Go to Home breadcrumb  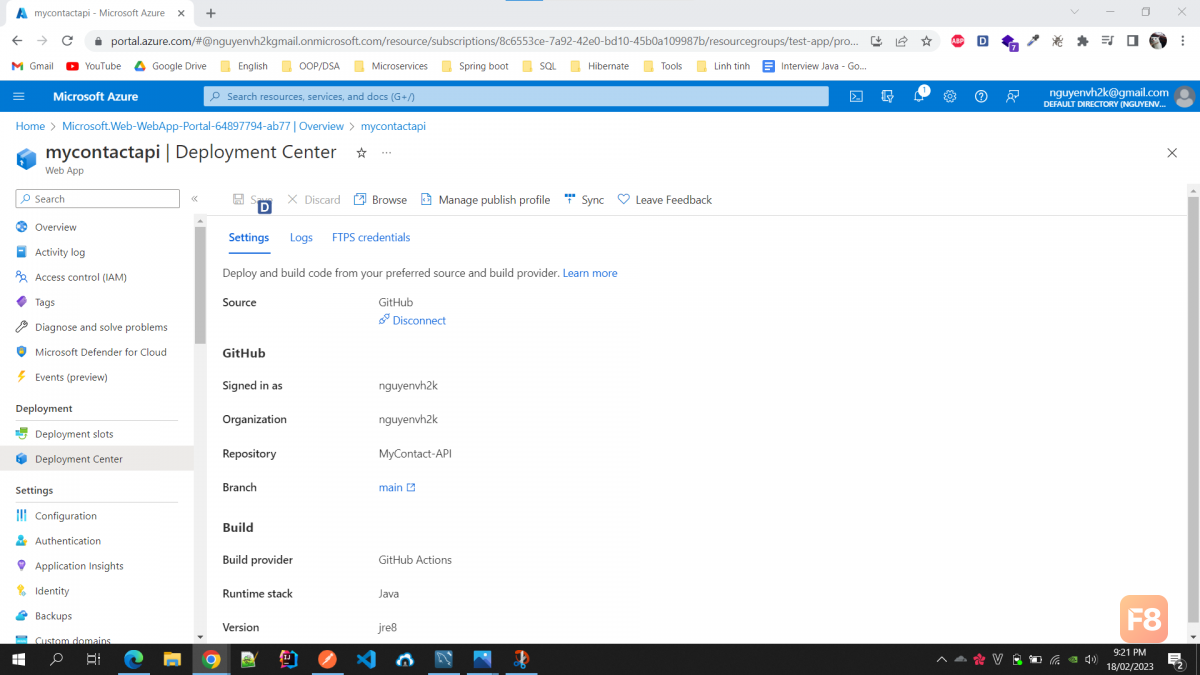30,126
